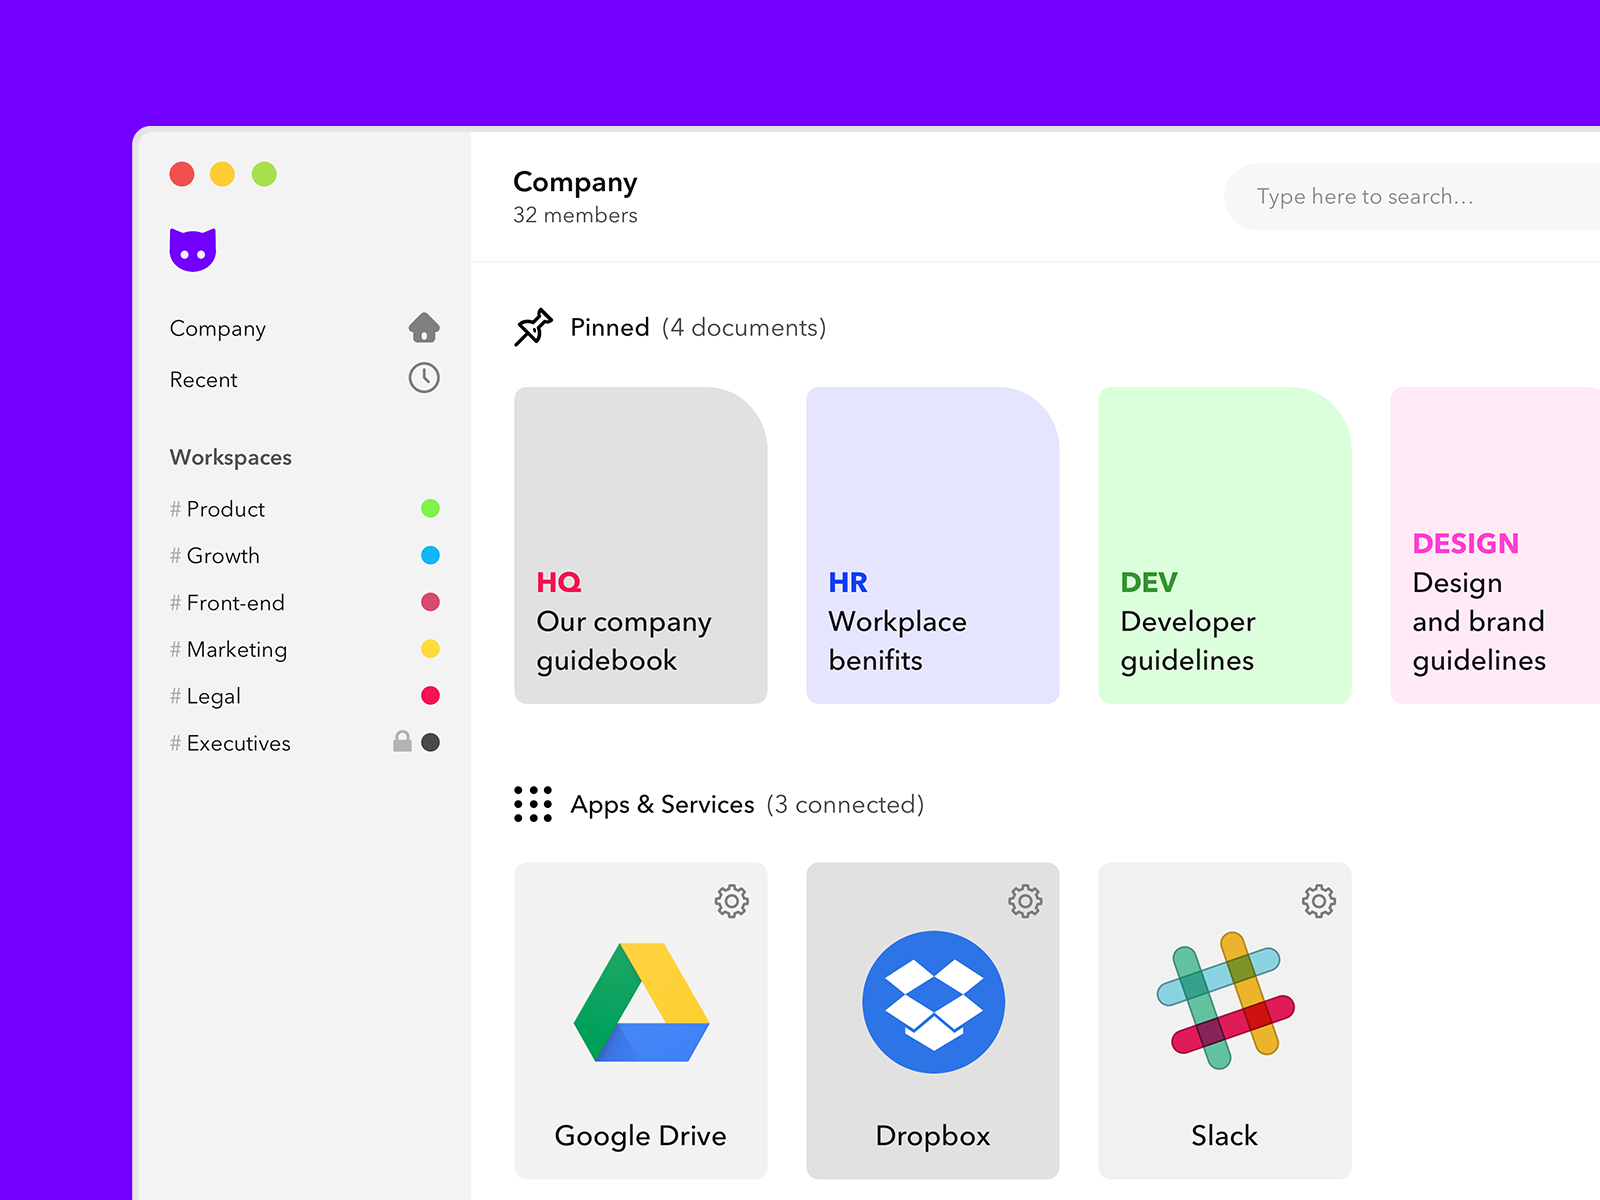The width and height of the screenshot is (1600, 1200).
Task: Select the # Legal workspace
Action: (305, 696)
